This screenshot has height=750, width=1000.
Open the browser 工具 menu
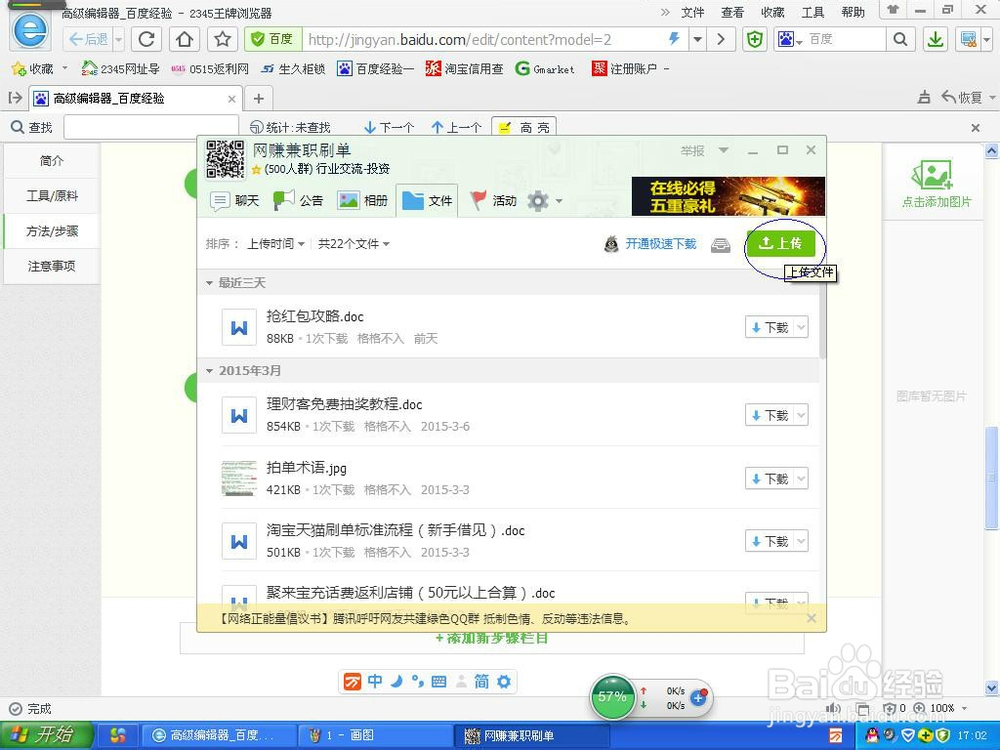point(812,12)
